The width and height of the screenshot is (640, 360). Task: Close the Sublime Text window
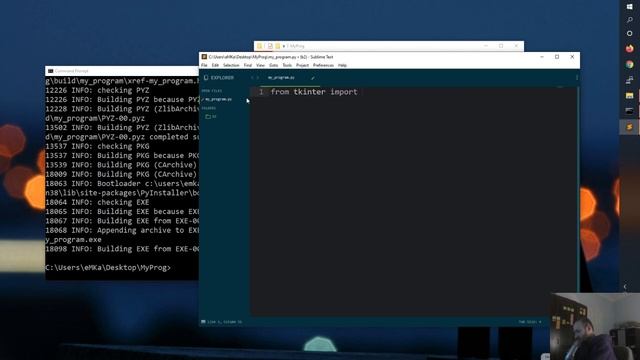tap(572, 57)
